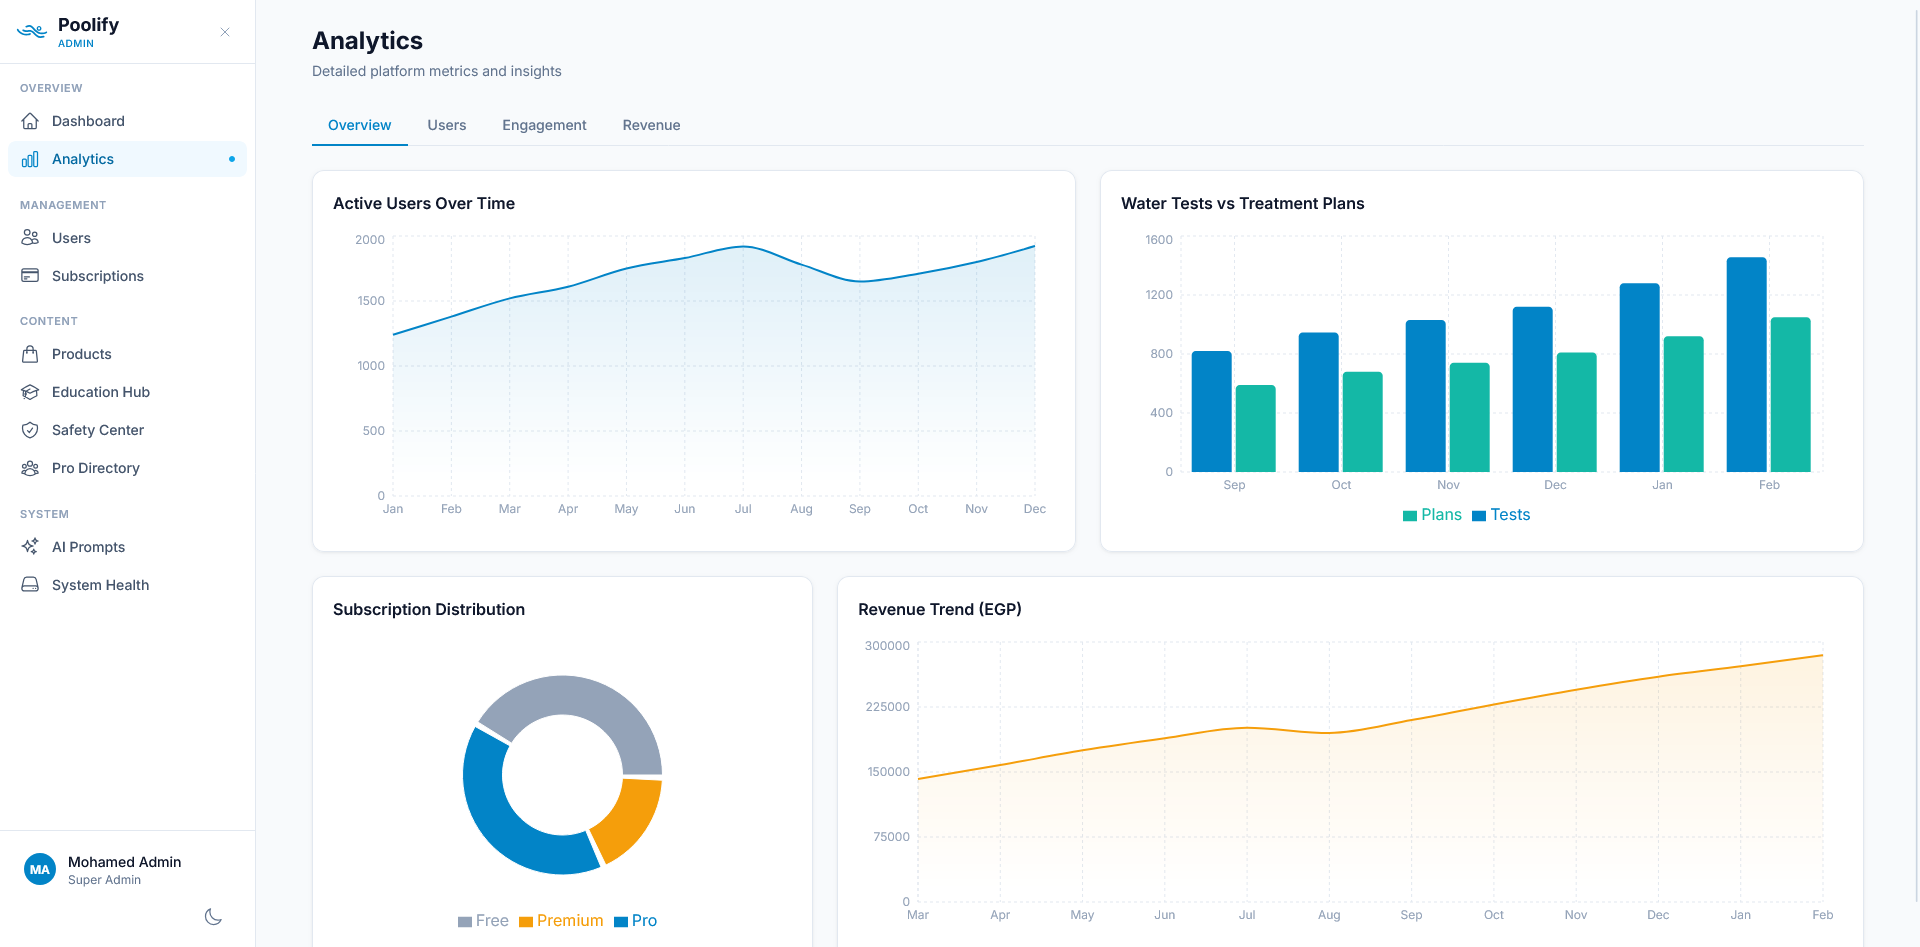Open the Products section
The height and width of the screenshot is (947, 1920).
point(127,354)
